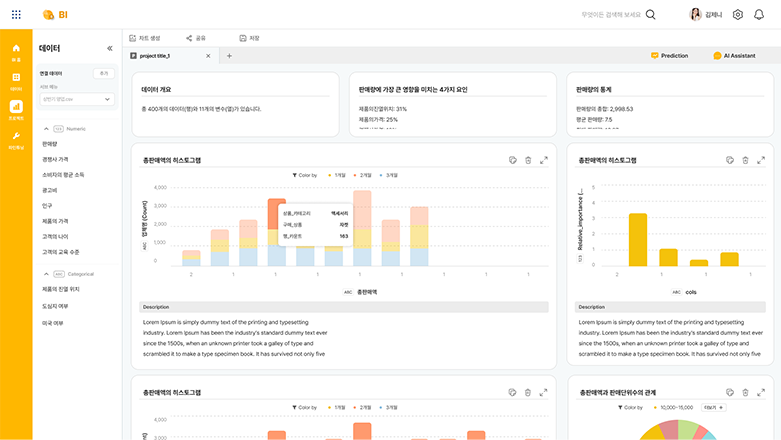Expand the histogram card showing the tooltip
The height and width of the screenshot is (440, 781).
point(544,160)
